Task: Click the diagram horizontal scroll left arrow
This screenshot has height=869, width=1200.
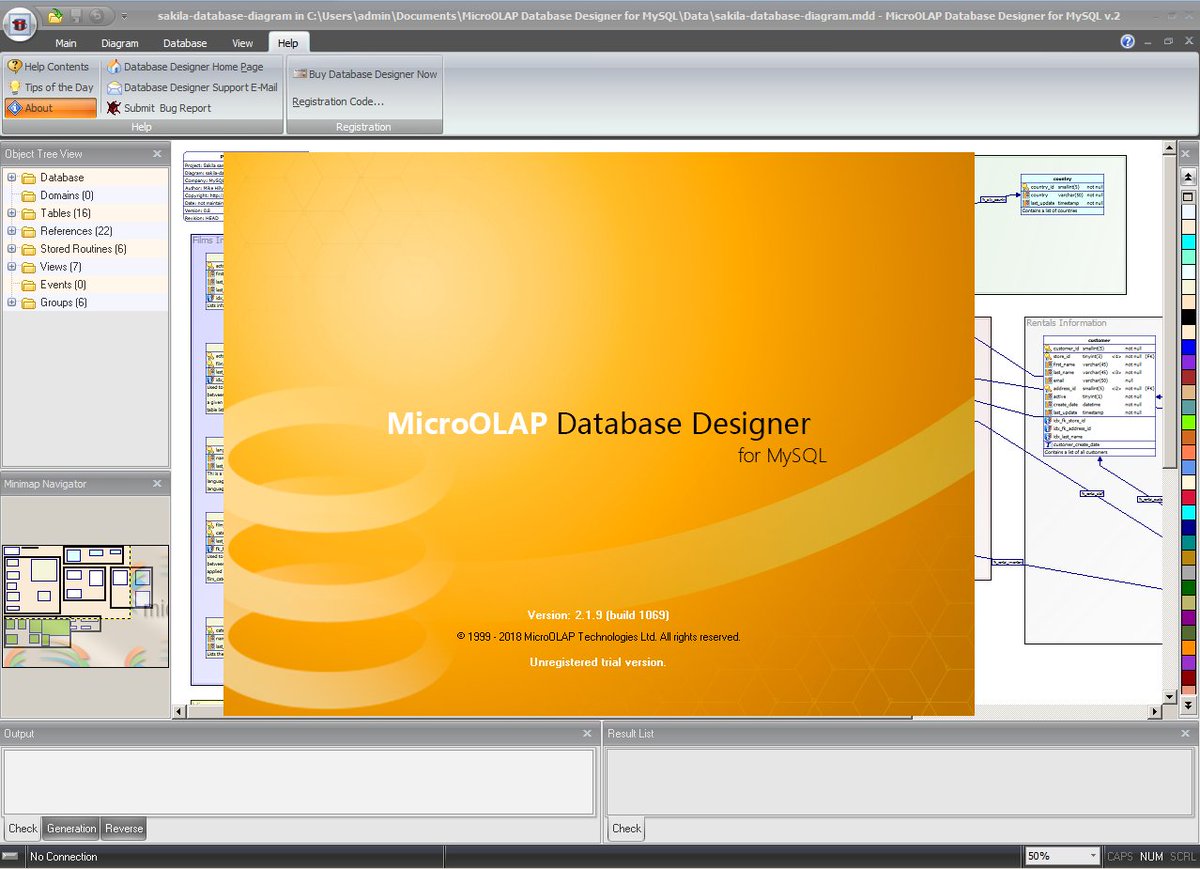Action: coord(180,711)
